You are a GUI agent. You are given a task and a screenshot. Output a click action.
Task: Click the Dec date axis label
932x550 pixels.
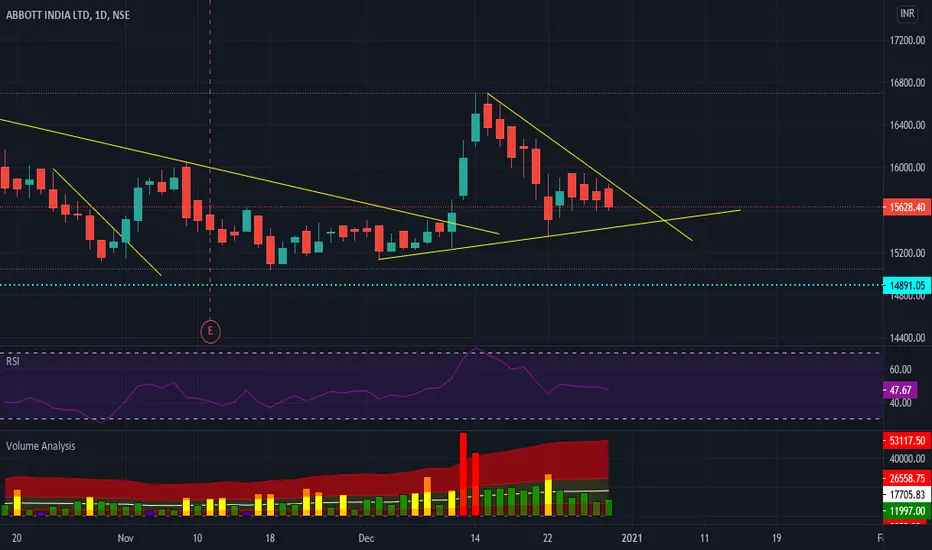pos(366,538)
